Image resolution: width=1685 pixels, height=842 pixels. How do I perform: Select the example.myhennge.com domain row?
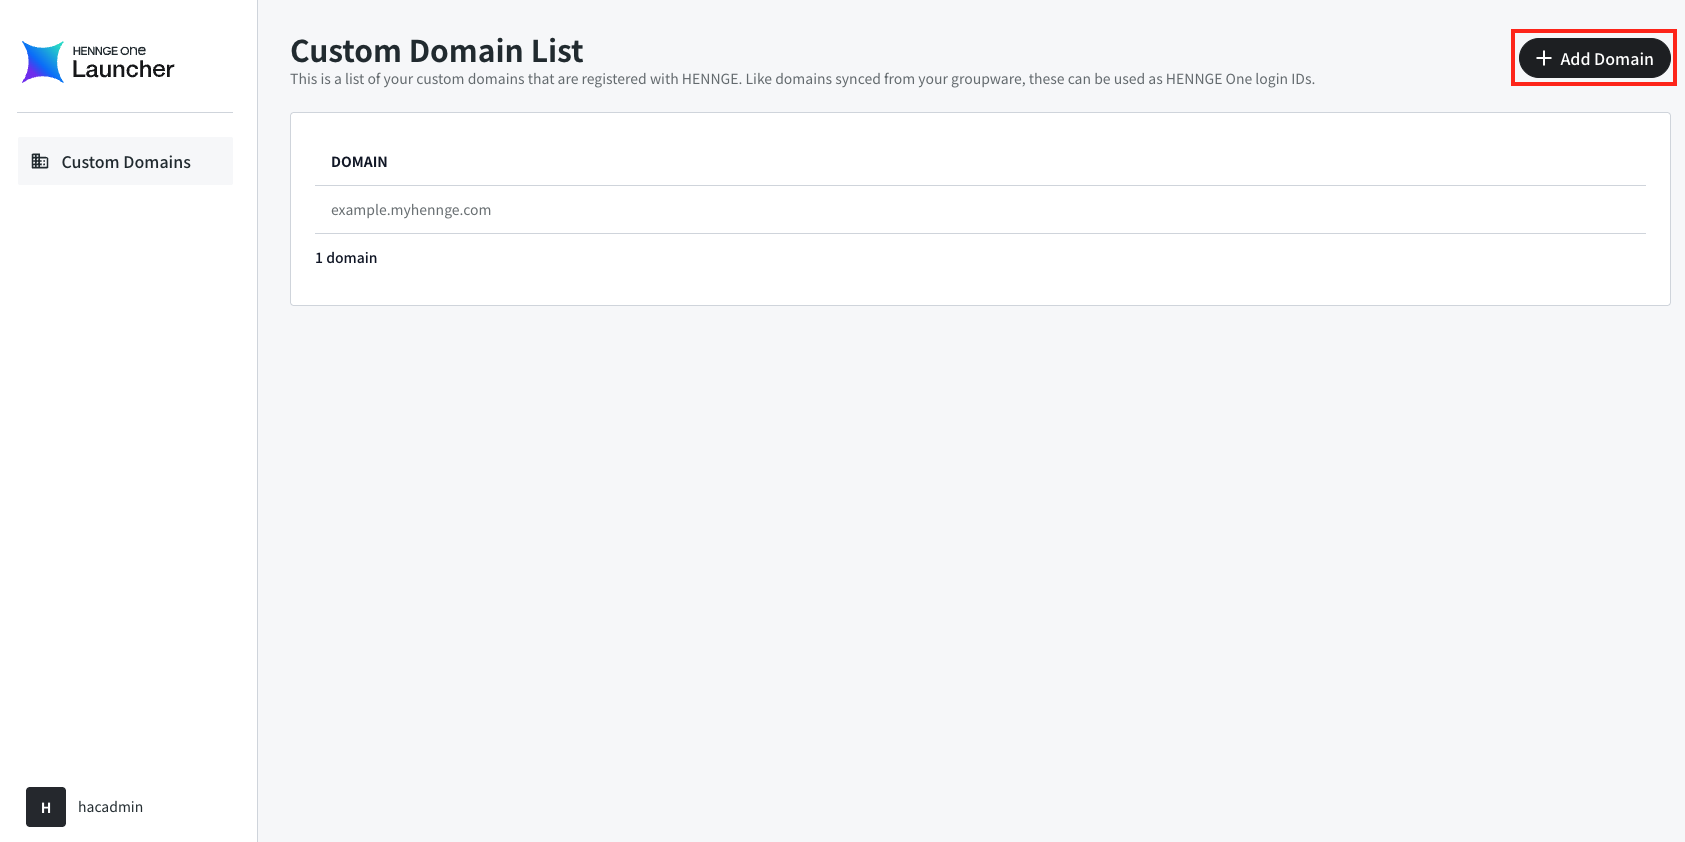[980, 210]
